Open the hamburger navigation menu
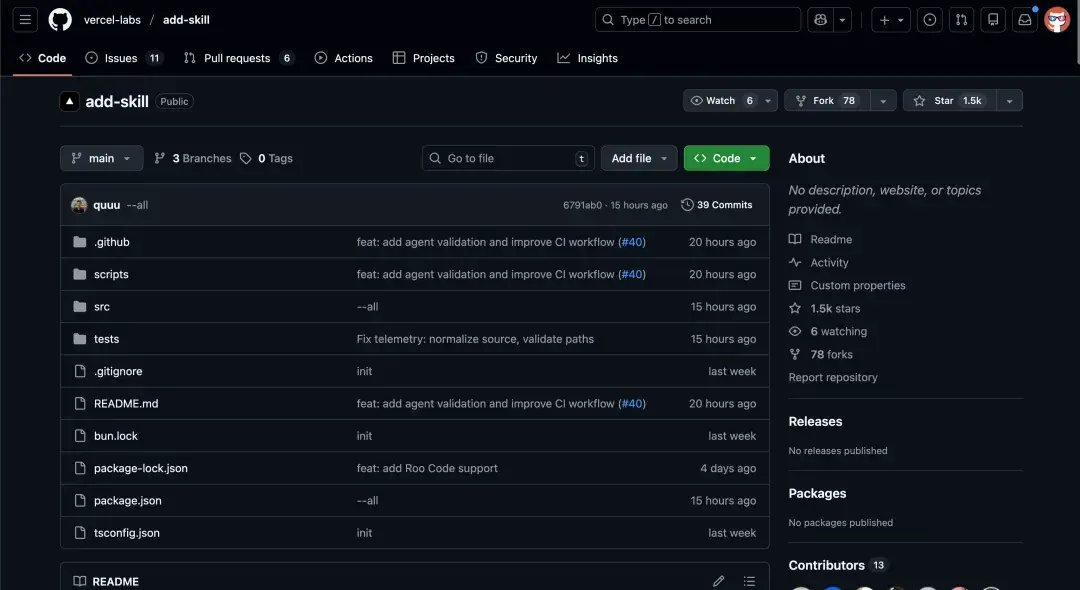The width and height of the screenshot is (1080, 590). coord(26,20)
